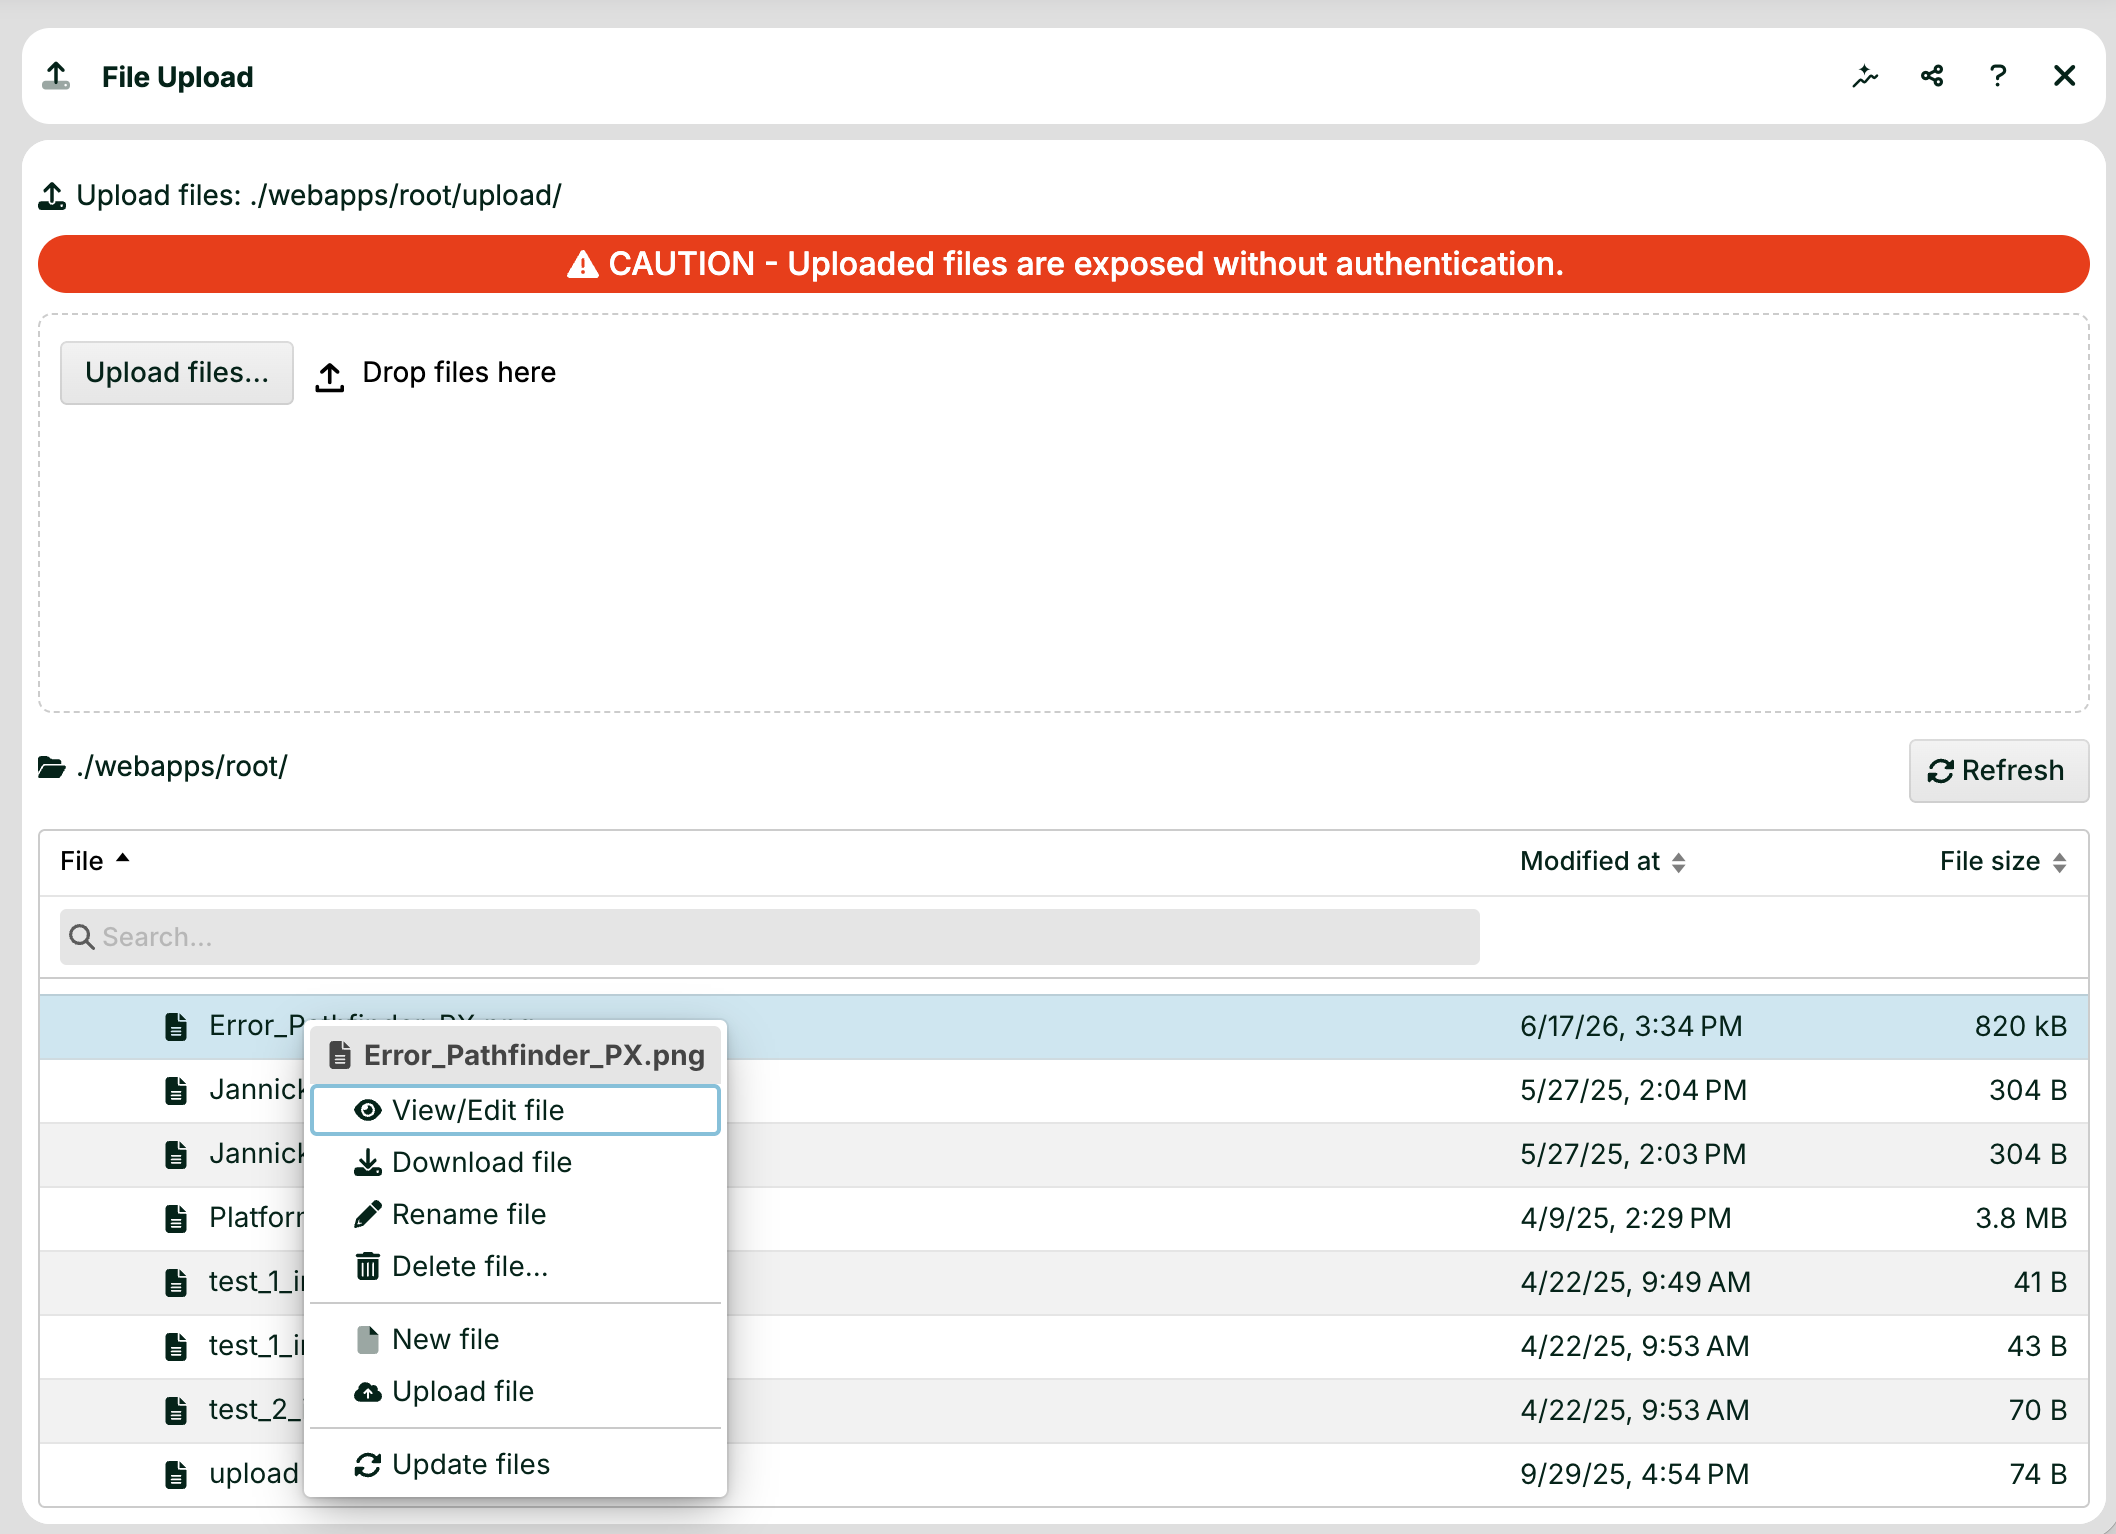Image resolution: width=2116 pixels, height=1534 pixels.
Task: Click the 70 B size cell
Action: [x=2037, y=1410]
